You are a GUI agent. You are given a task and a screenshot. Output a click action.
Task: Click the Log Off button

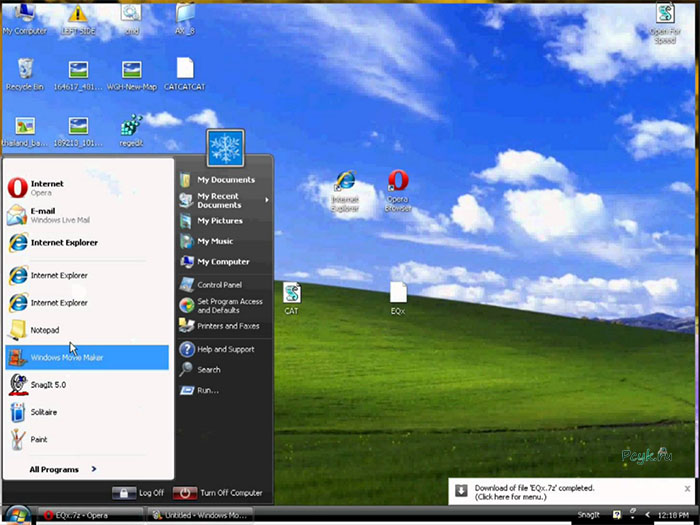(x=138, y=493)
